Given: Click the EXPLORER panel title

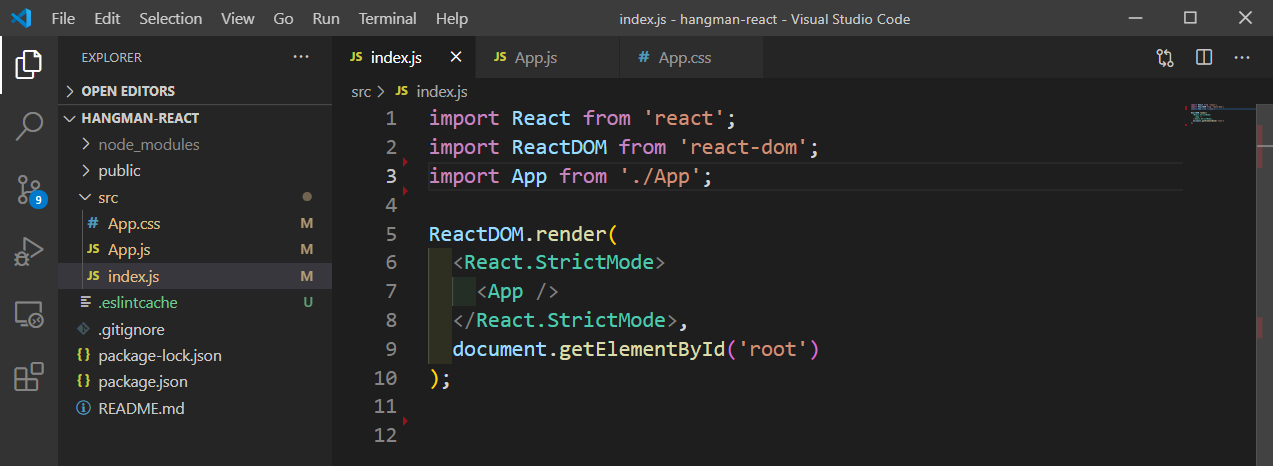Looking at the screenshot, I should pyautogui.click(x=112, y=58).
